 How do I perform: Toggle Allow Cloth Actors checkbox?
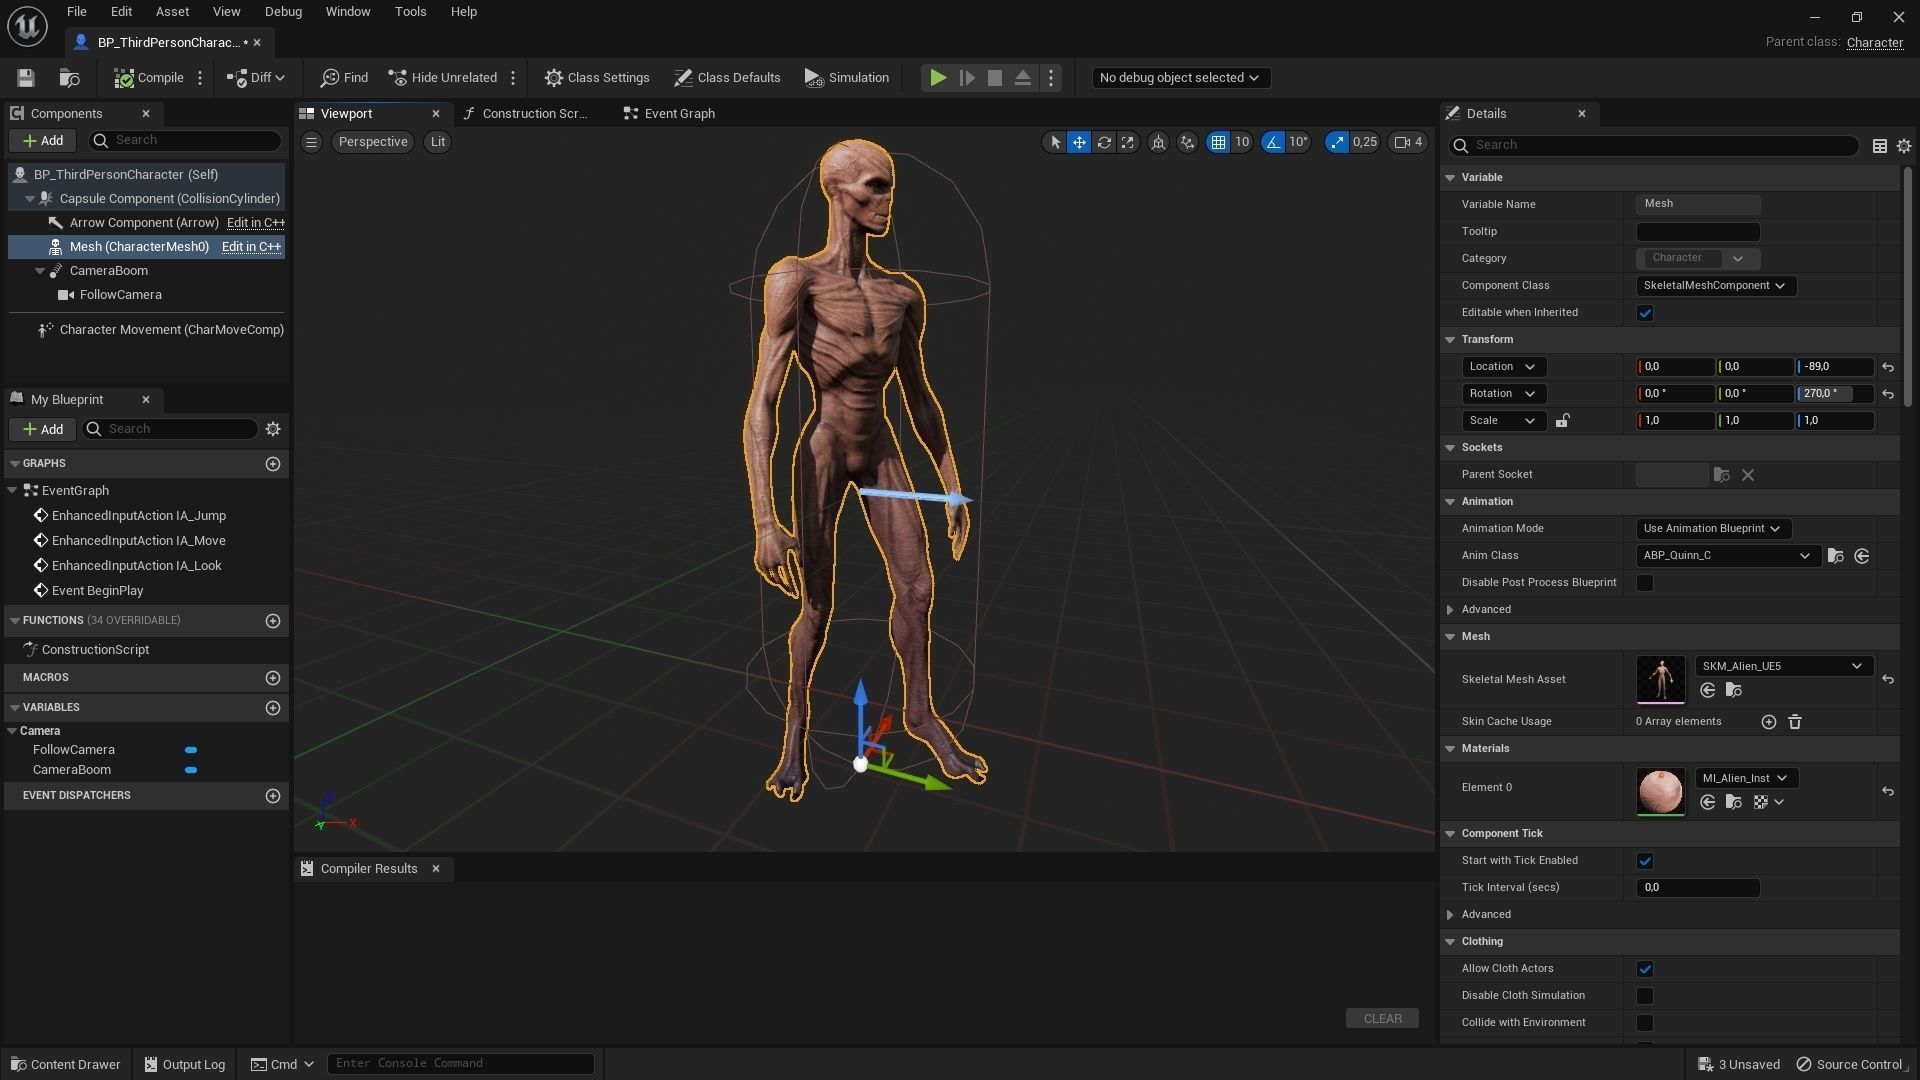(x=1644, y=969)
